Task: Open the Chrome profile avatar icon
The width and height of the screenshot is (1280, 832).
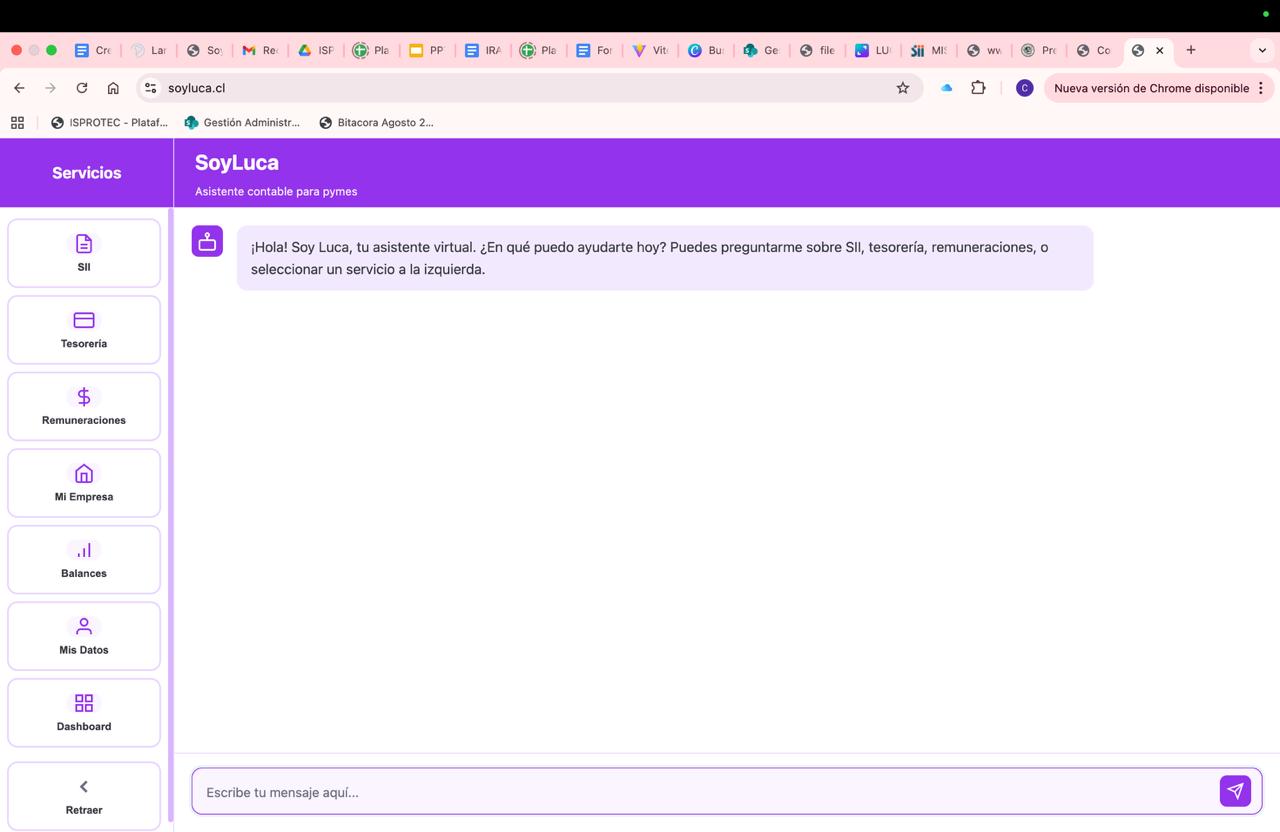Action: (1023, 88)
